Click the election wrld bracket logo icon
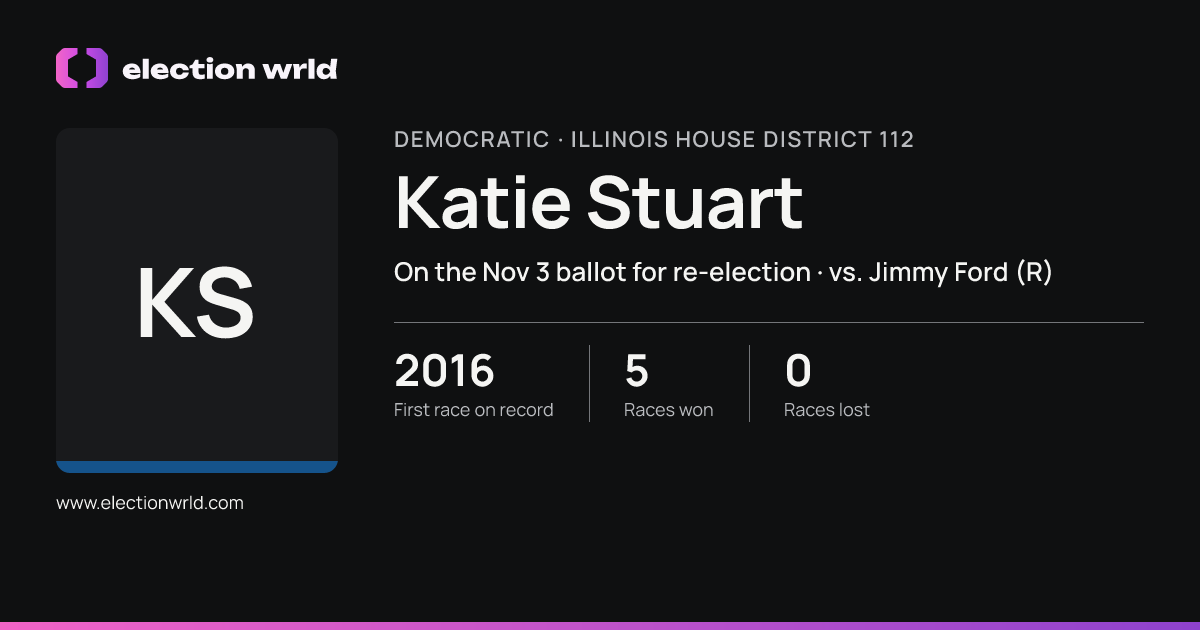Viewport: 1200px width, 630px height. point(82,68)
